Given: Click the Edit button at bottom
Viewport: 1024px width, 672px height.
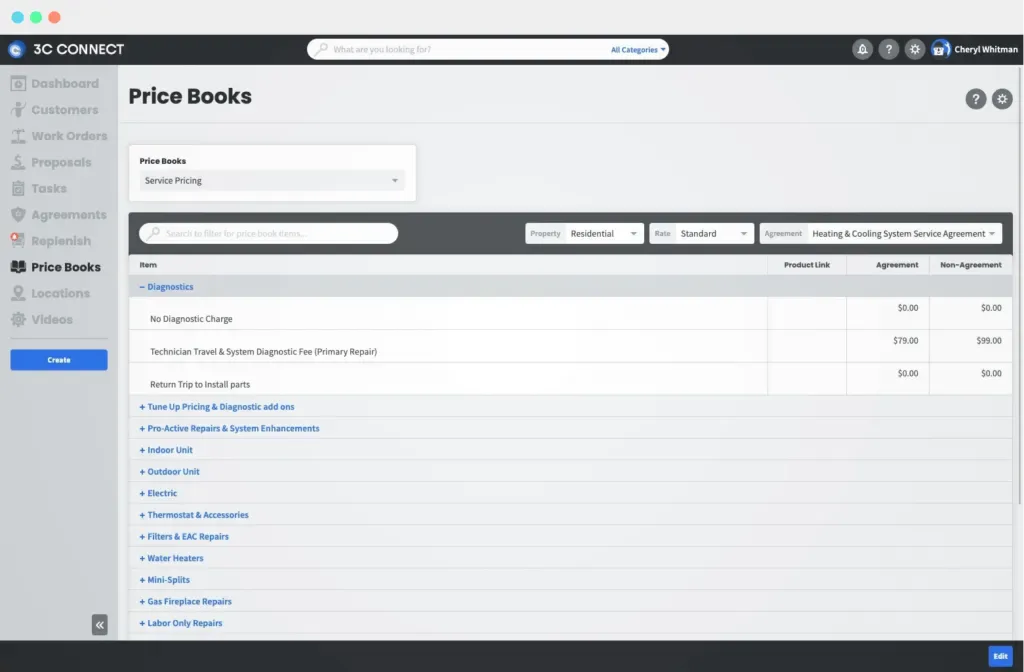Looking at the screenshot, I should pos(1000,656).
